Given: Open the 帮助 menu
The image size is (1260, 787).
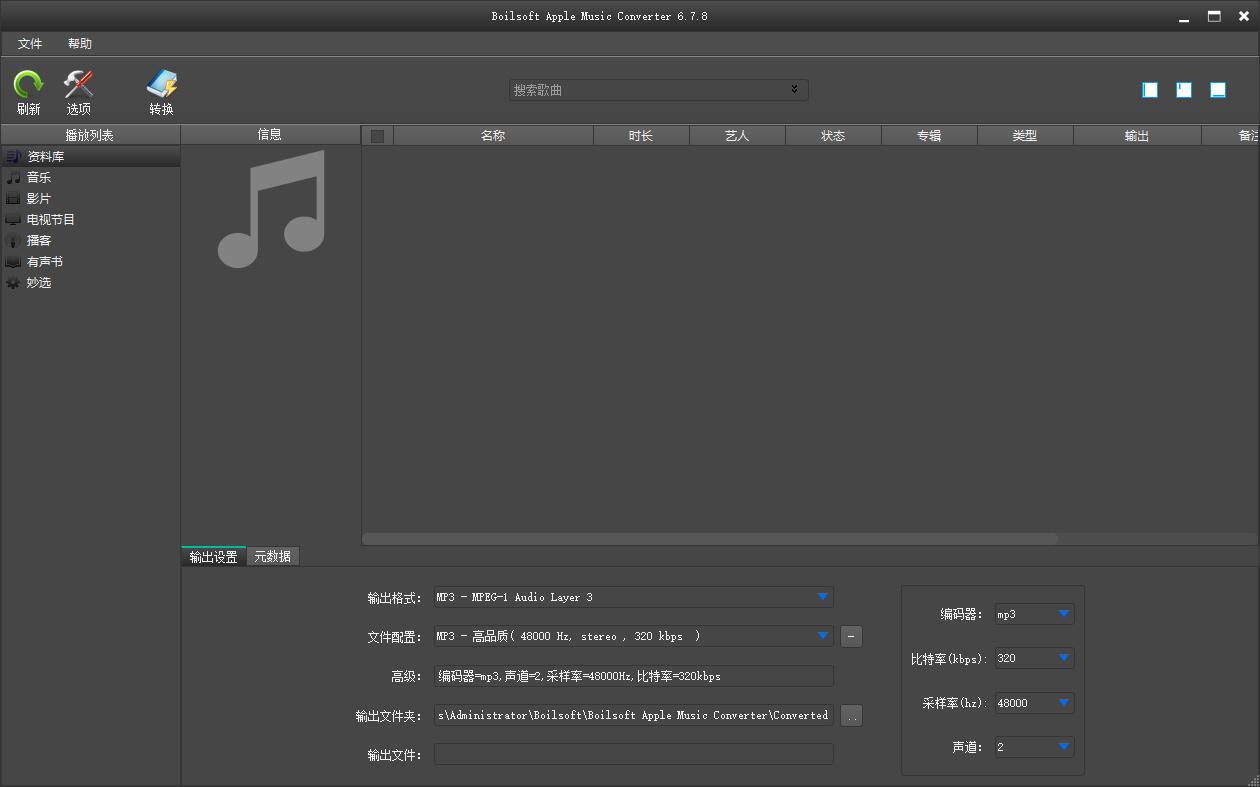Looking at the screenshot, I should [x=80, y=44].
